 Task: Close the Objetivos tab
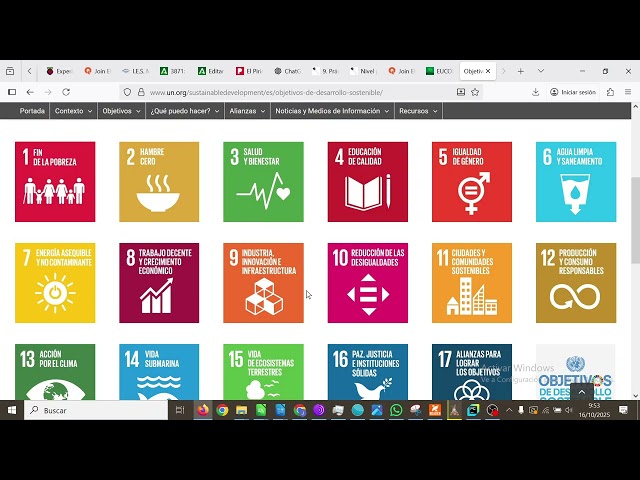click(x=488, y=71)
